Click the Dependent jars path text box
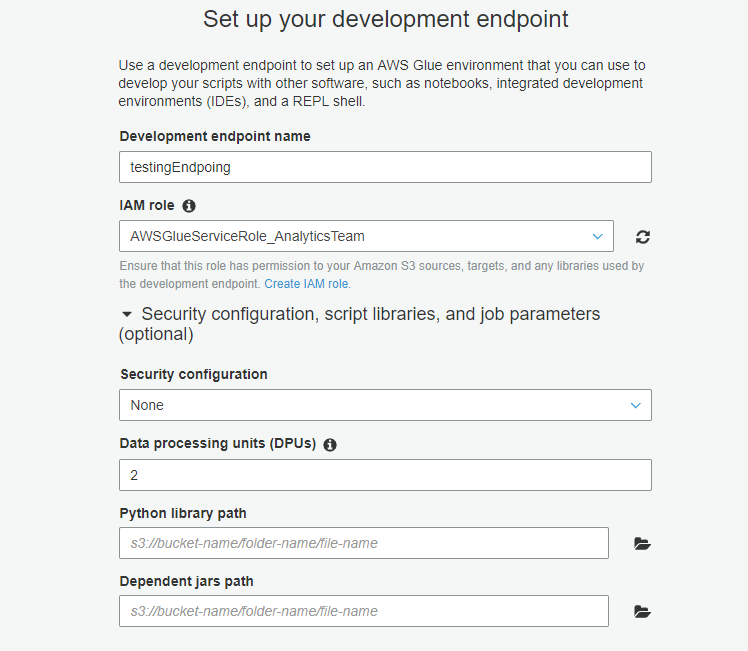This screenshot has width=748, height=651. point(363,611)
